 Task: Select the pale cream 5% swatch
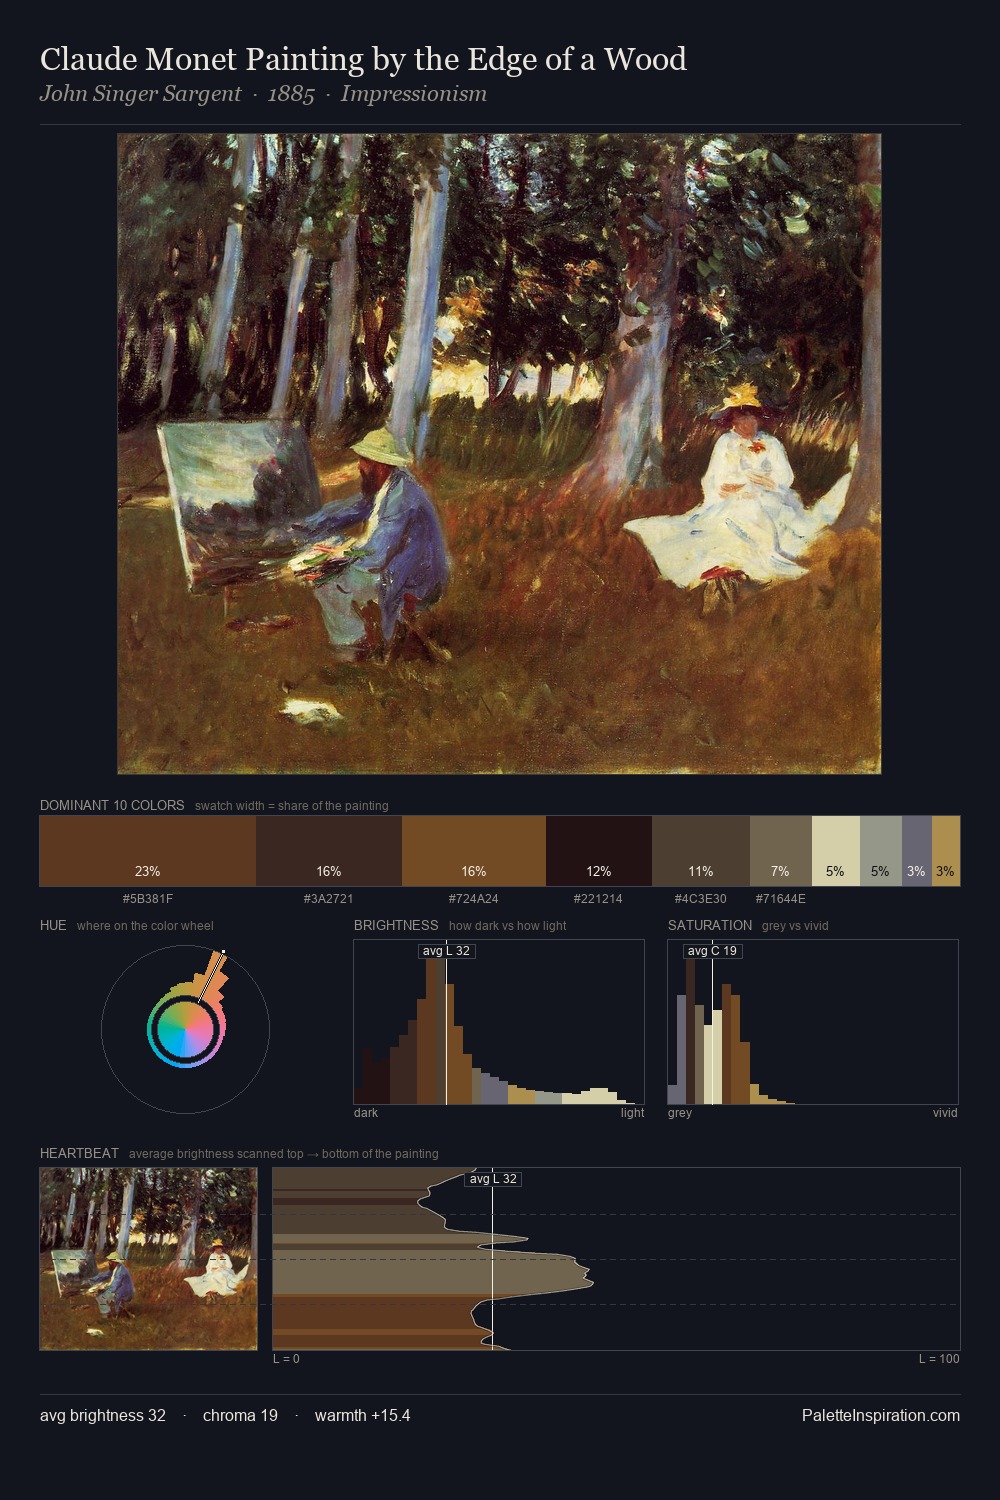tap(835, 851)
